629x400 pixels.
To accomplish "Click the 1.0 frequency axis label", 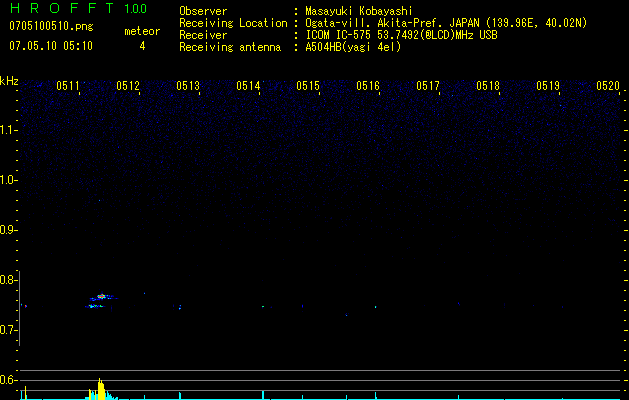I will click(x=8, y=180).
